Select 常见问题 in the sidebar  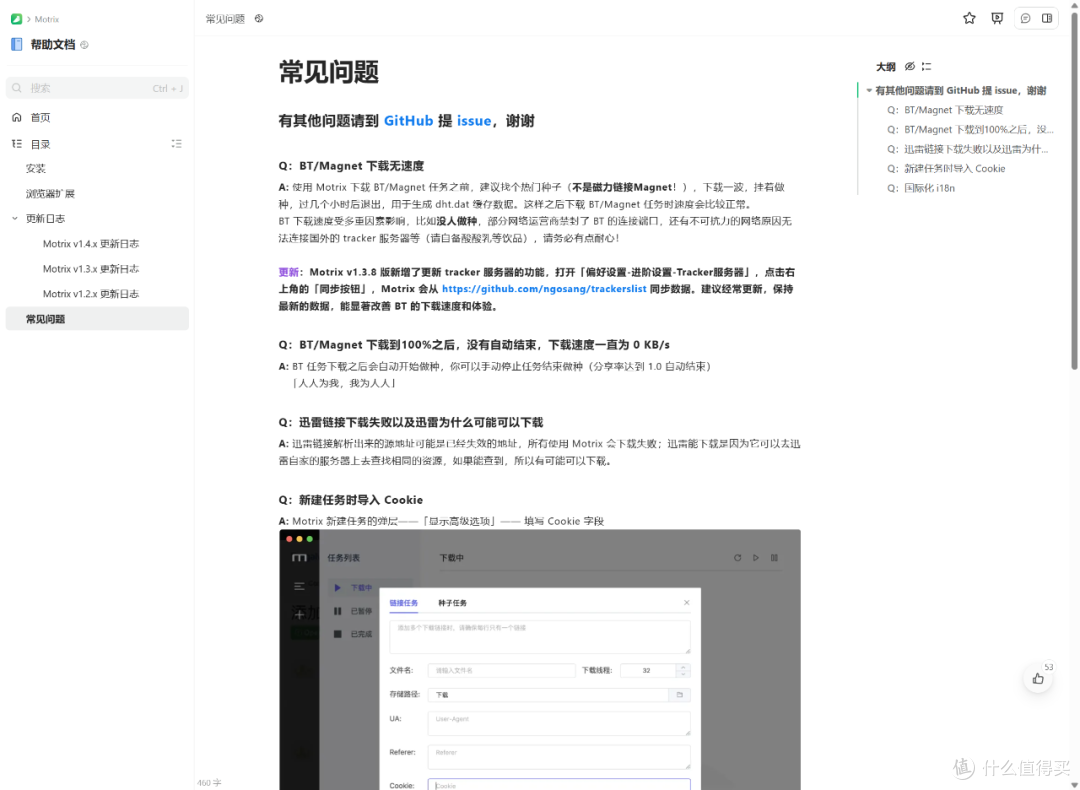[97, 319]
